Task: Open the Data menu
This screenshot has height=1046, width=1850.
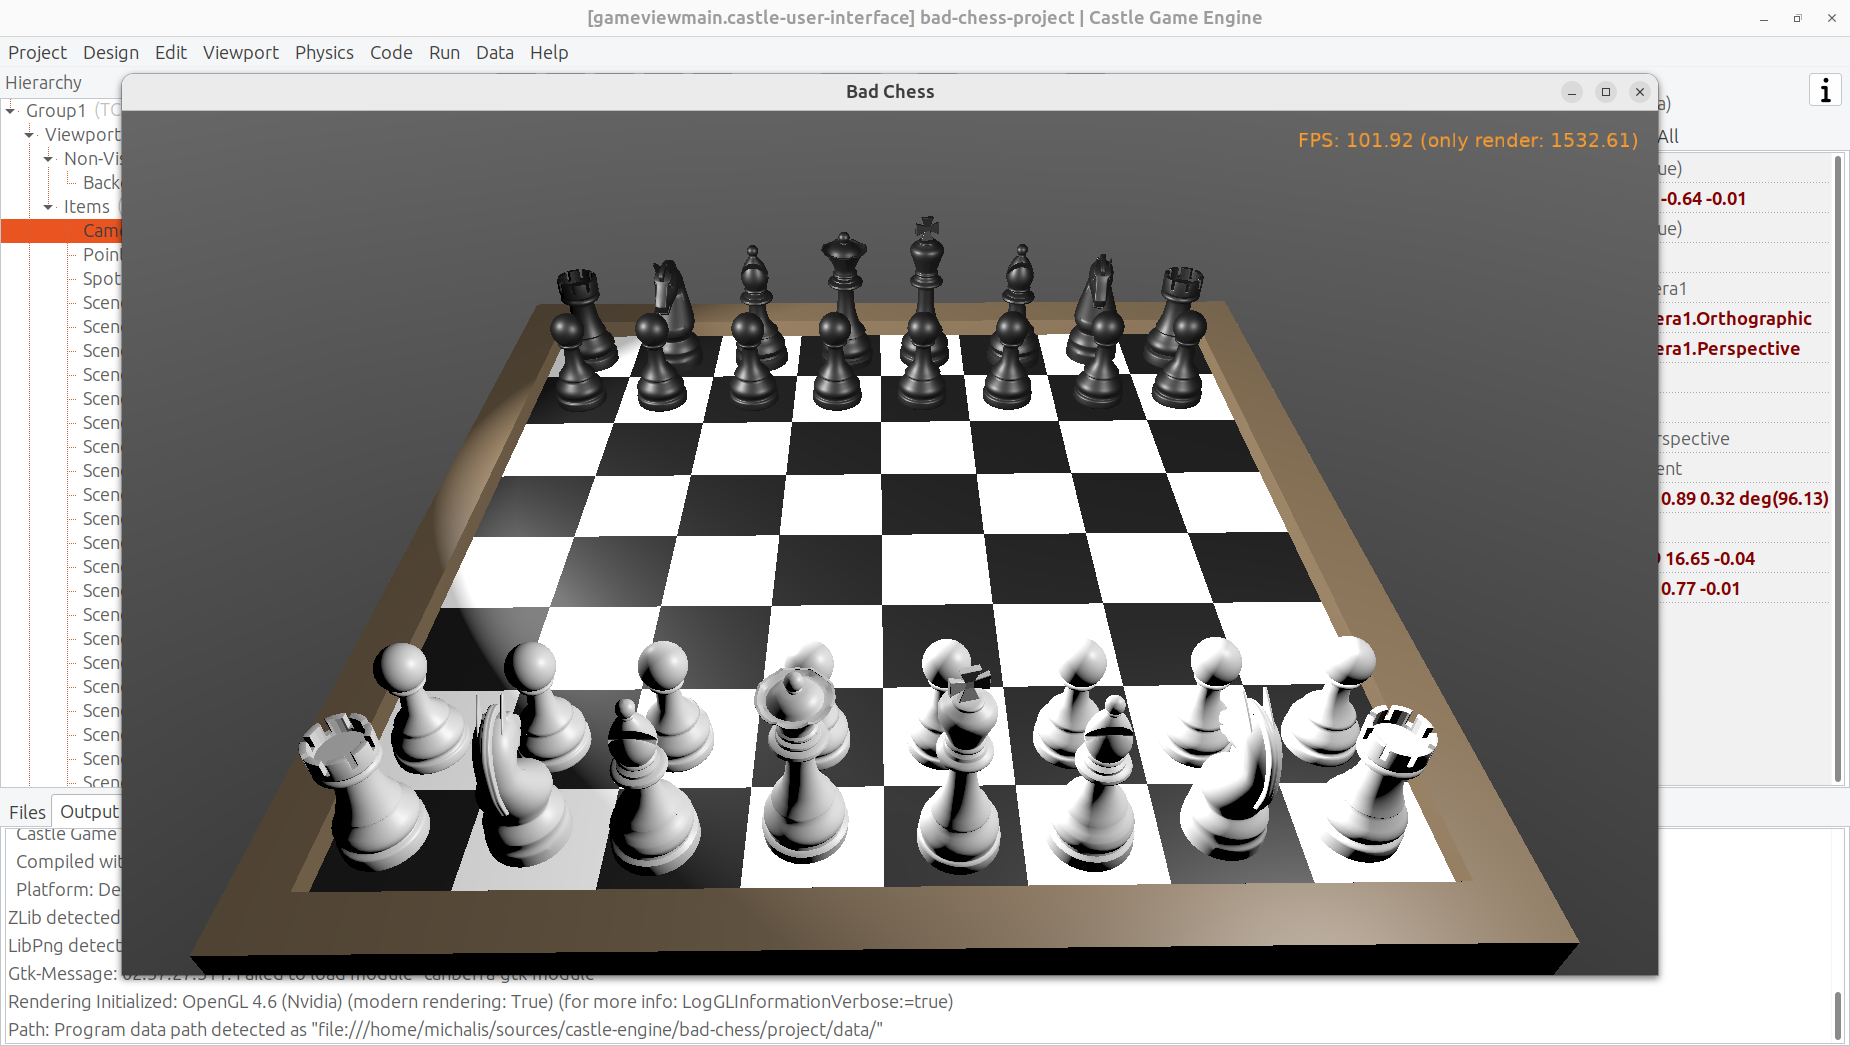Action: pos(495,52)
